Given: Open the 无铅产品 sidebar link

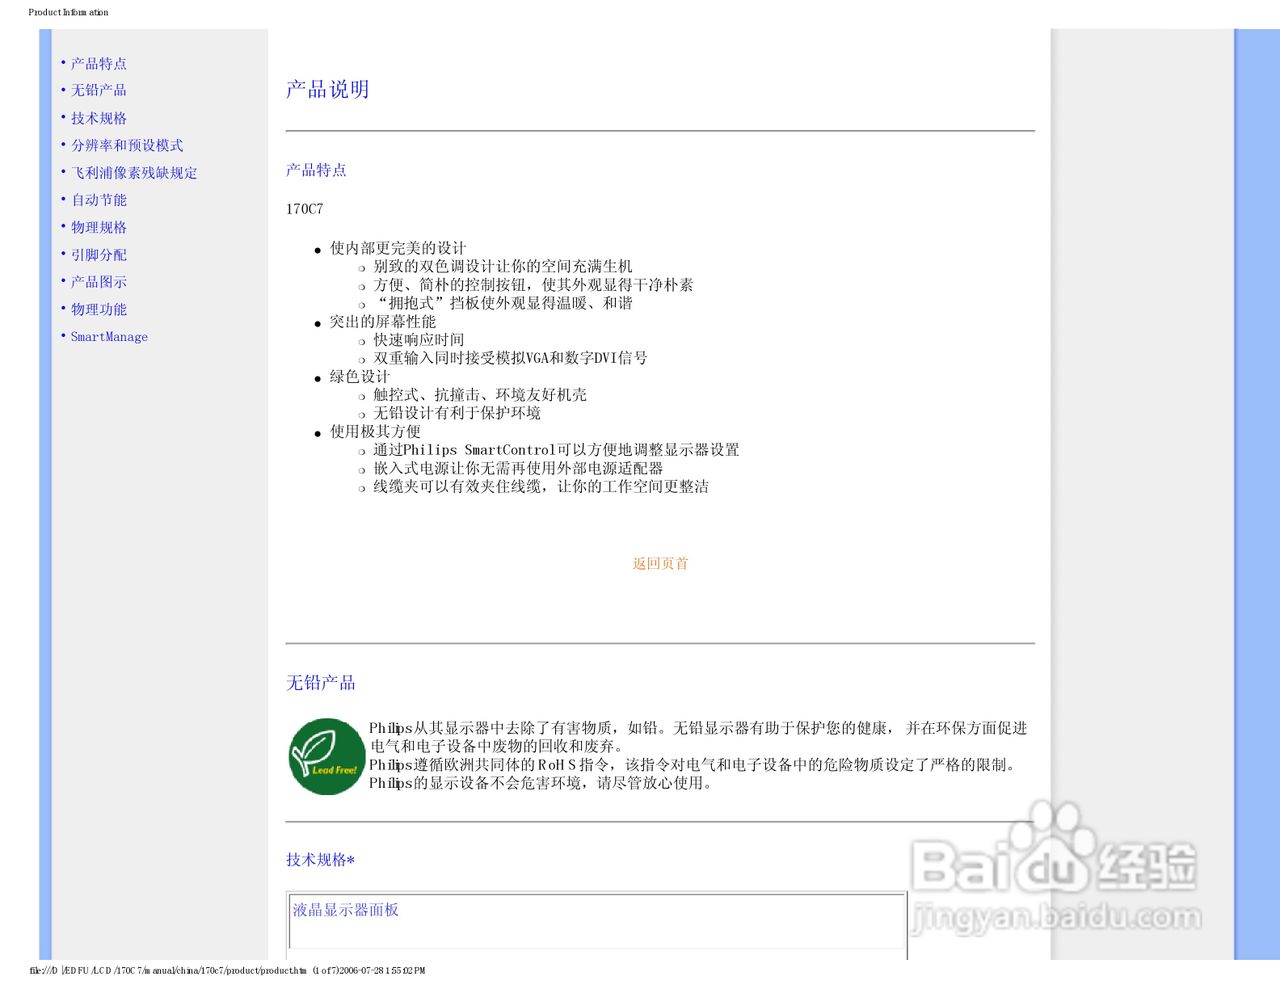Looking at the screenshot, I should (x=99, y=91).
